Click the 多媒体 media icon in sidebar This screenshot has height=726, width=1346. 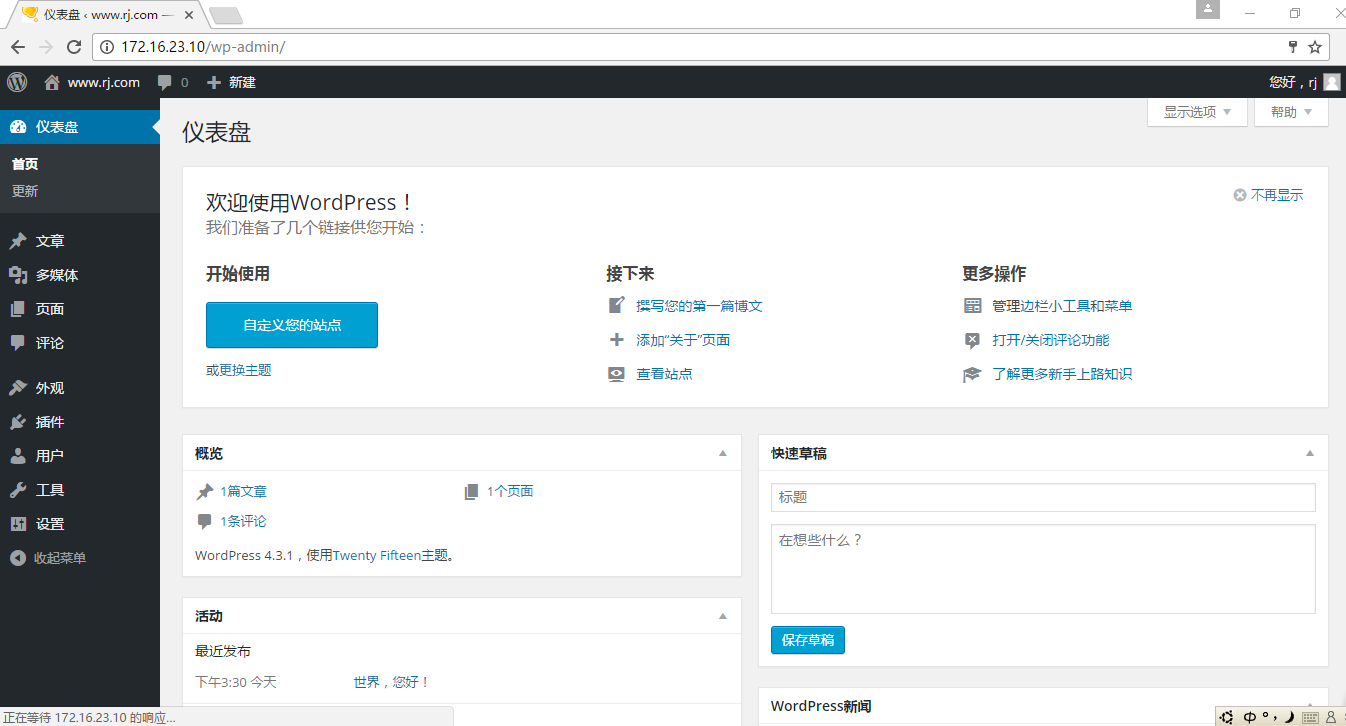(x=18, y=275)
